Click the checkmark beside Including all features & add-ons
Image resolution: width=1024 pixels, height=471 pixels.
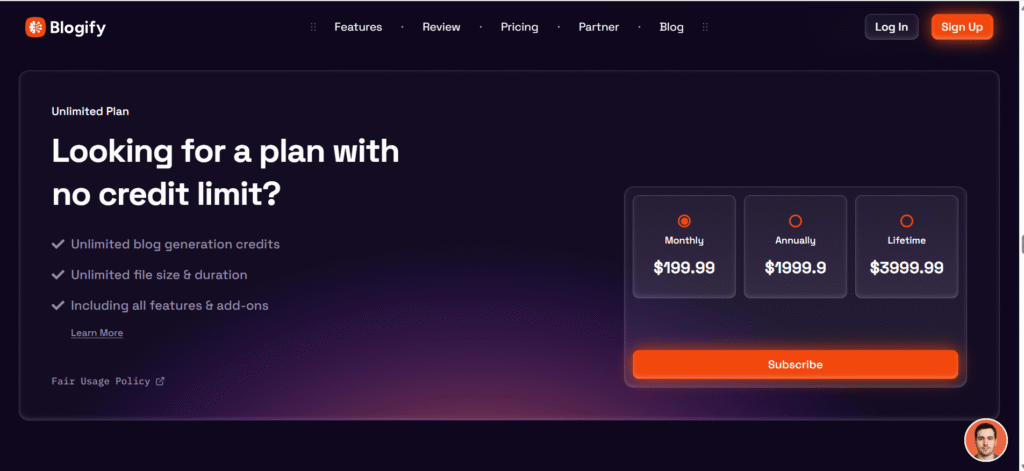[58, 305]
